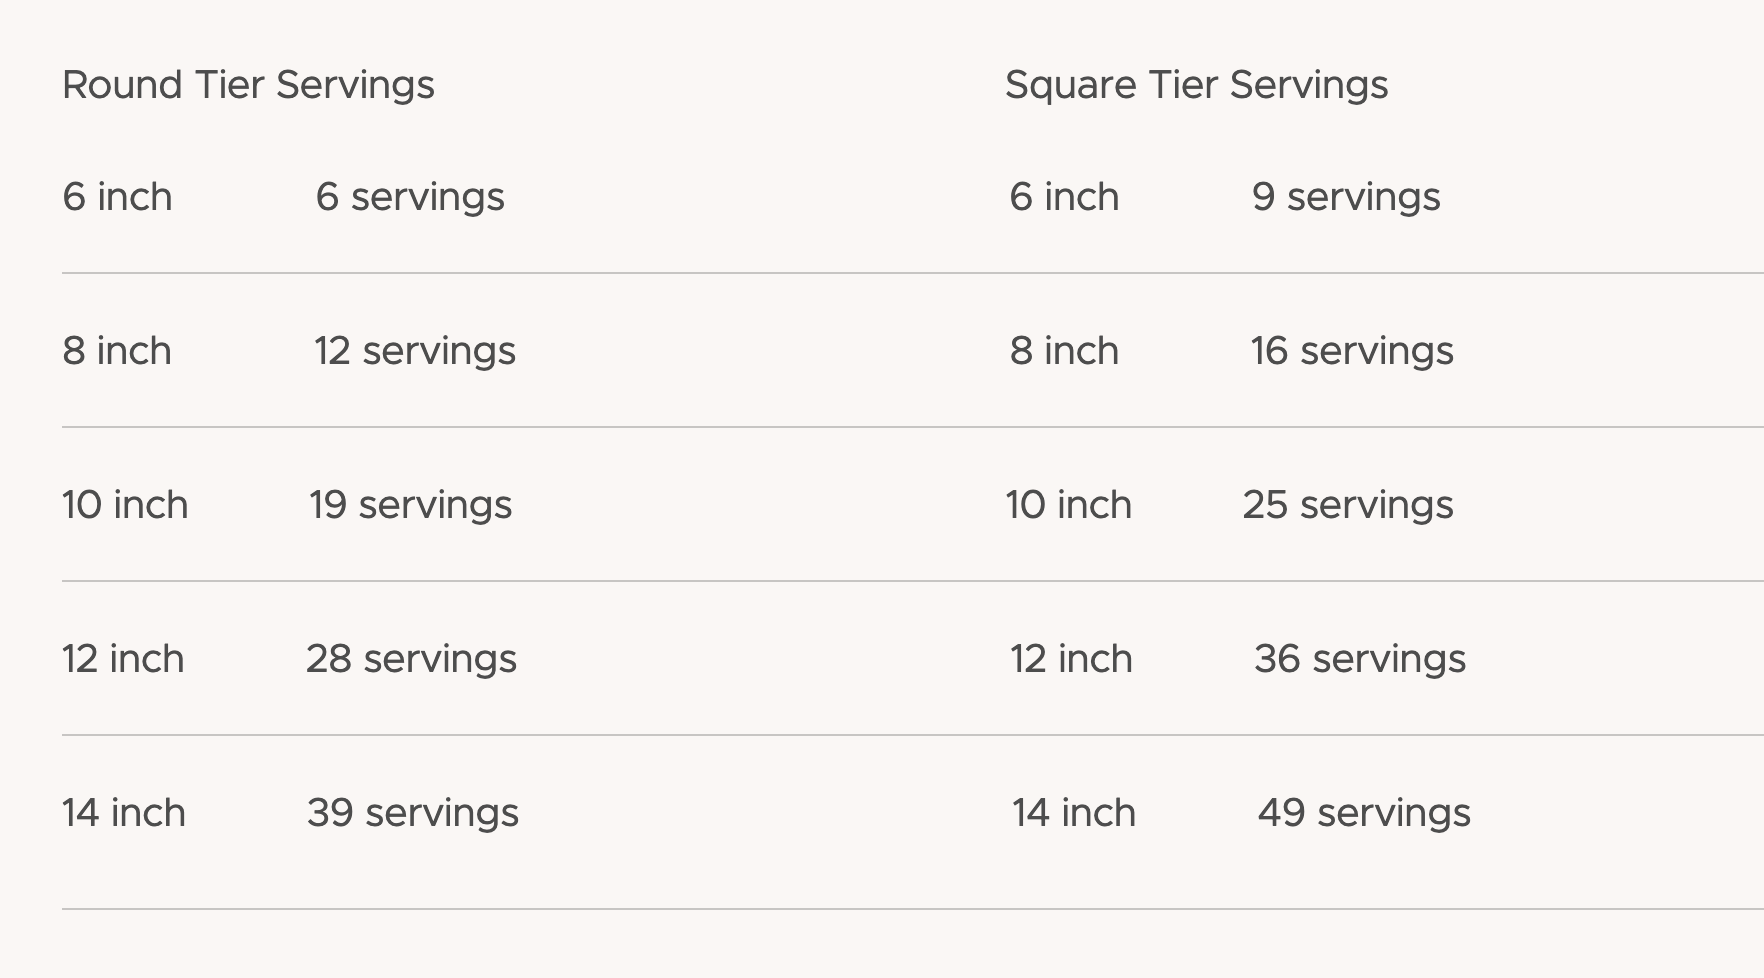
Task: Select the round tier 8 inch label
Action: 117,351
